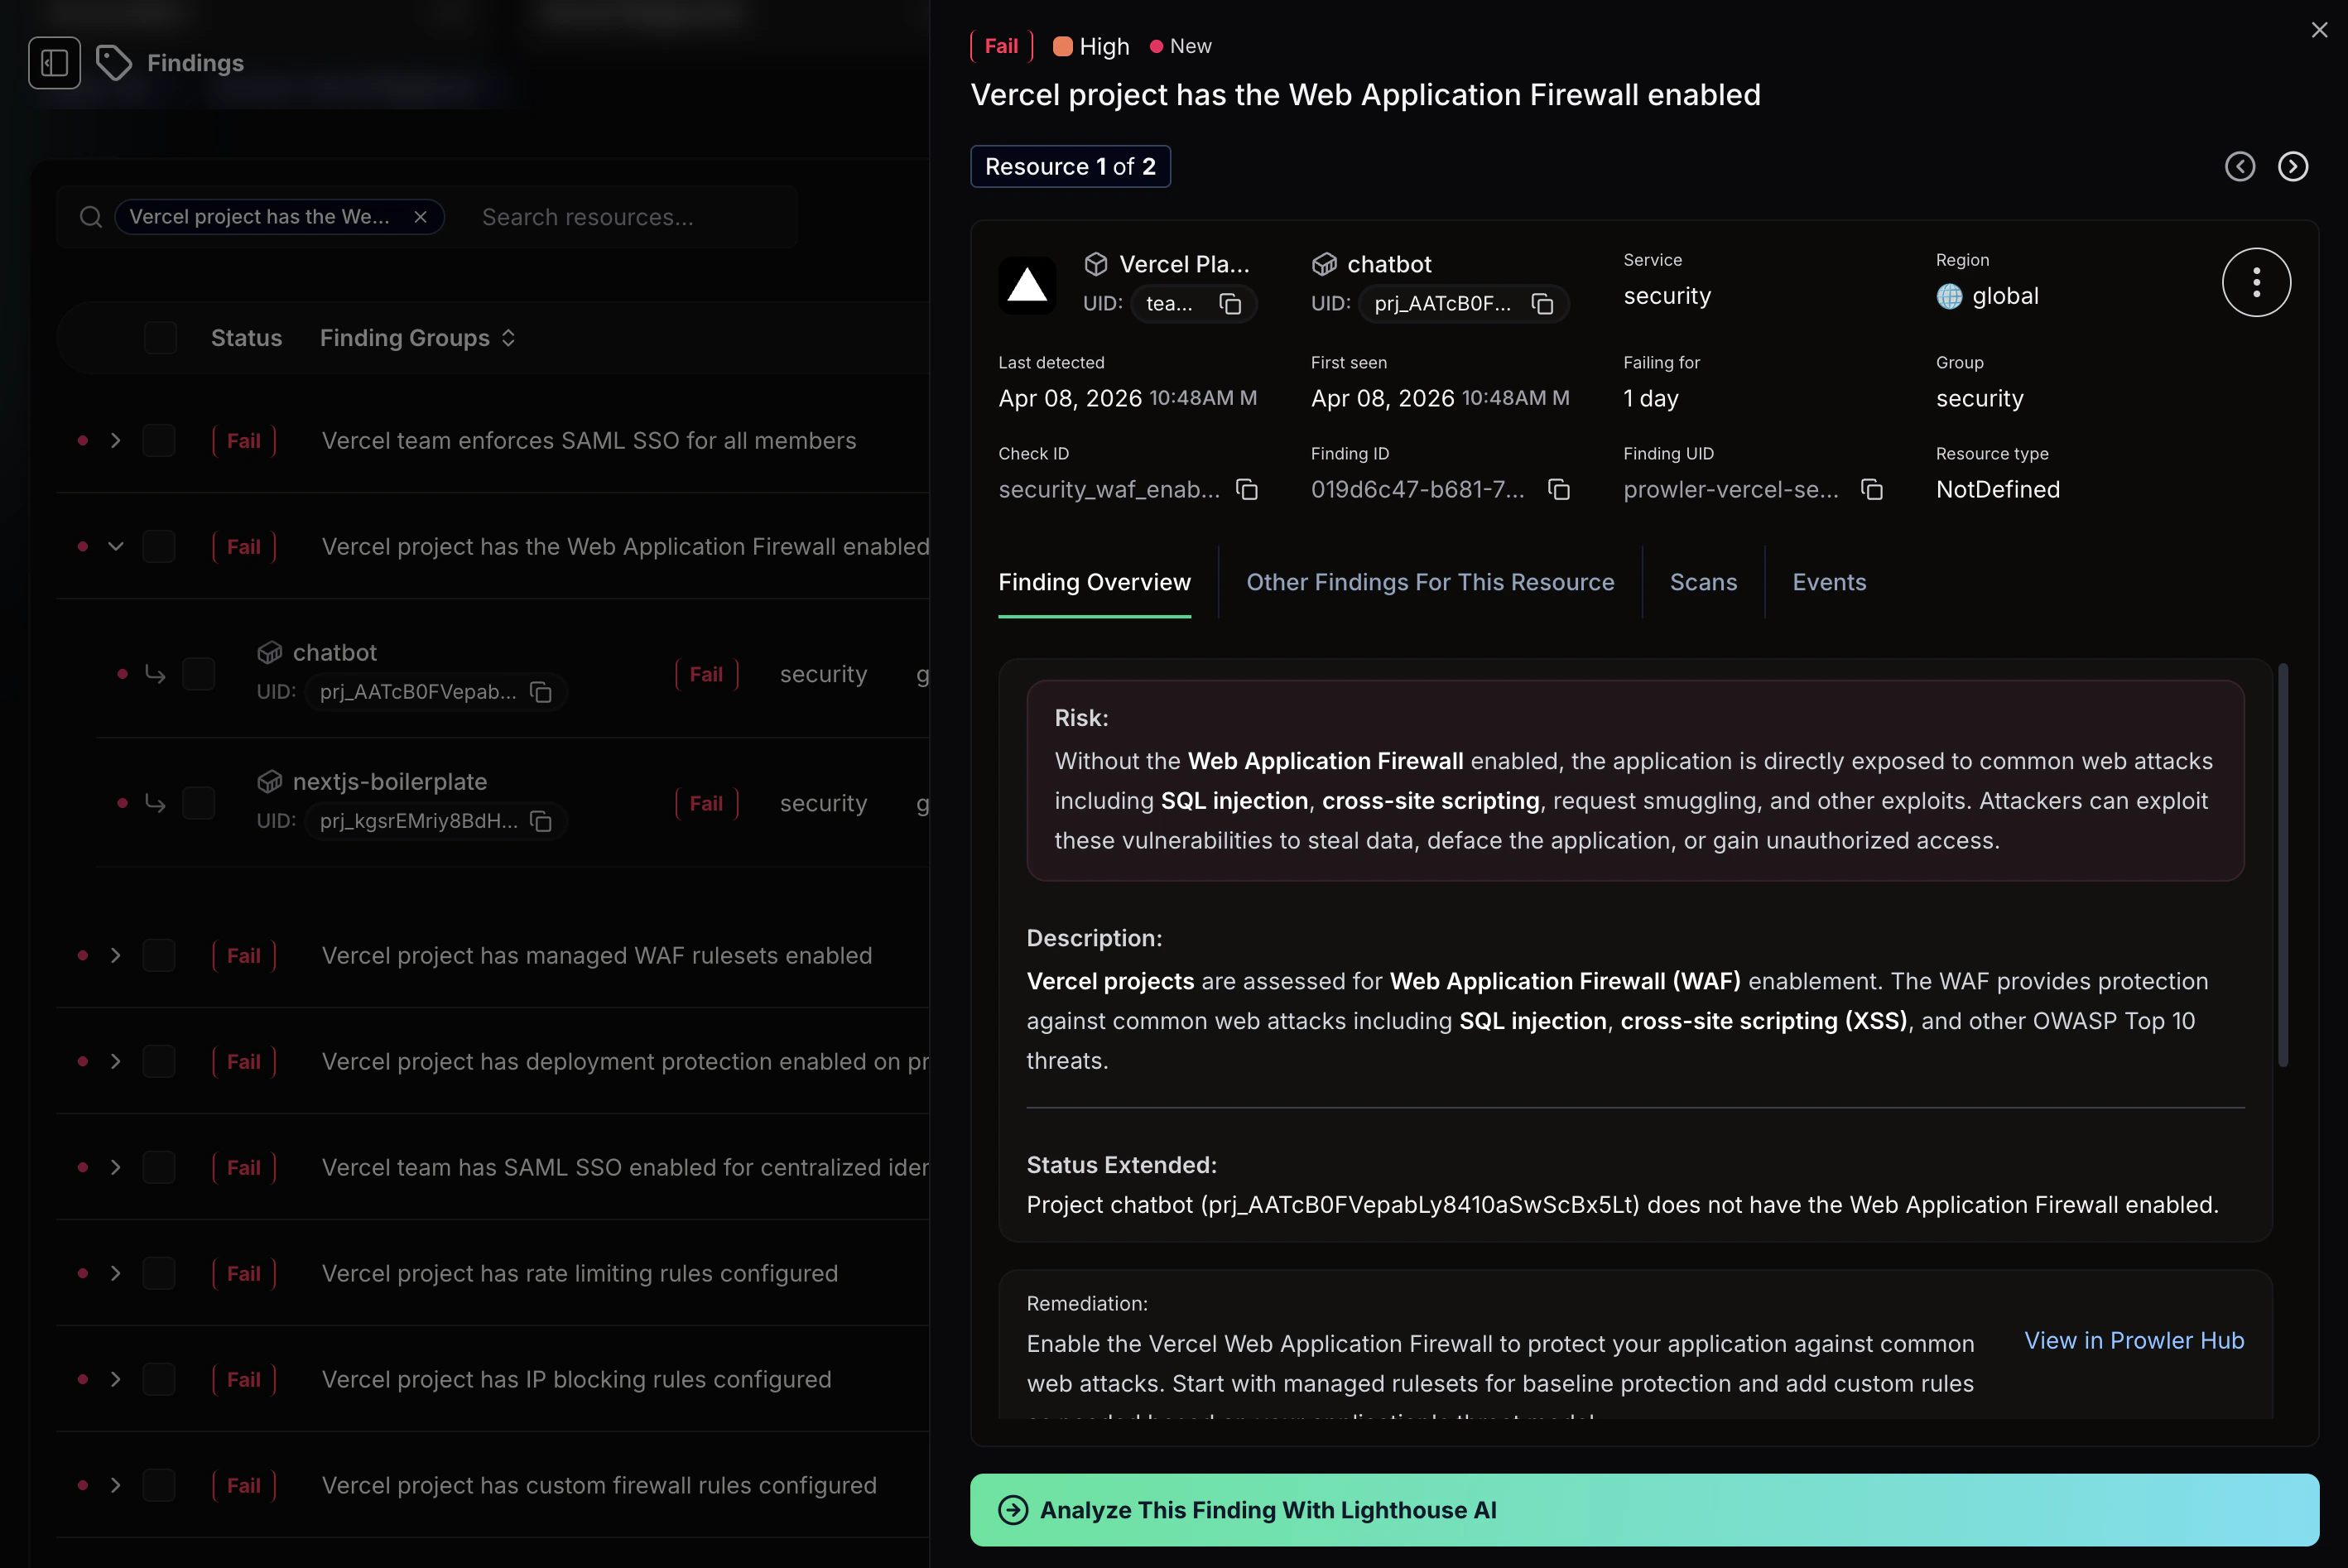Click the nextjs-boilerplate resource icon
The image size is (2348, 1568).
[x=269, y=782]
